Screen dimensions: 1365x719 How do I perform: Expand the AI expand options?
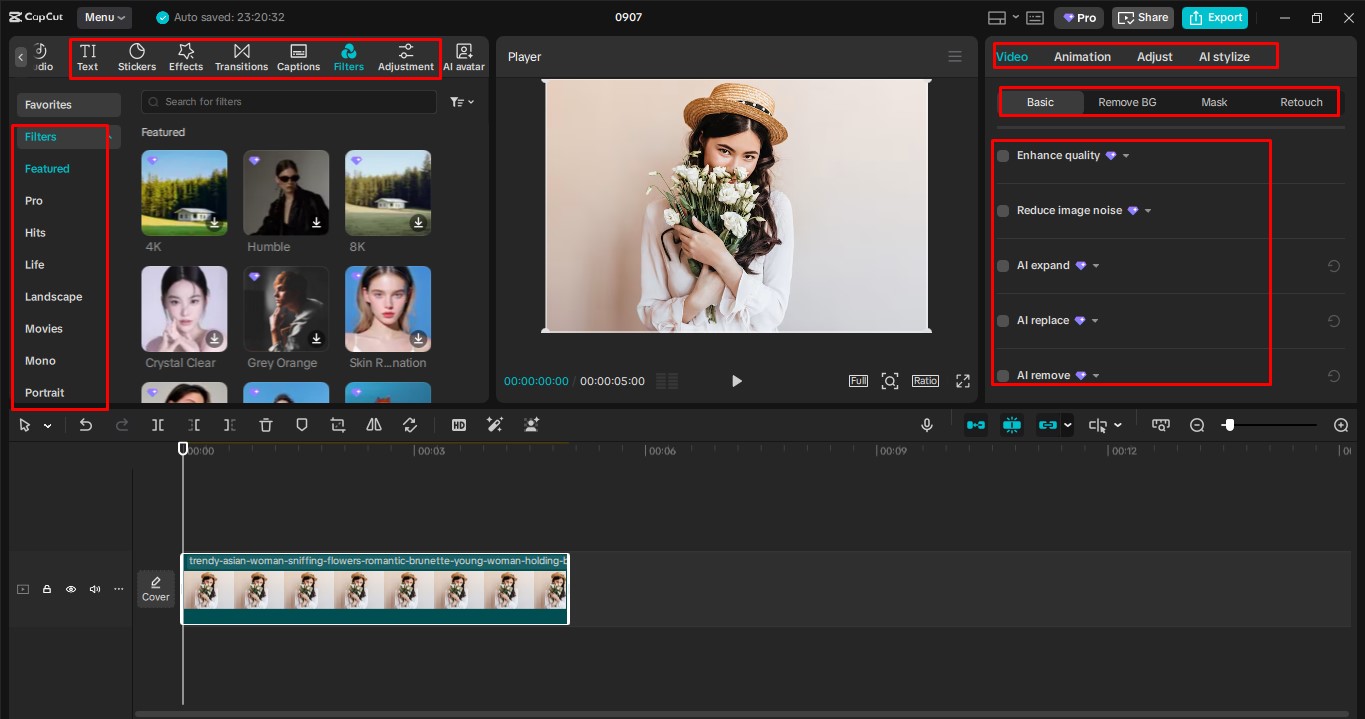pos(1095,265)
